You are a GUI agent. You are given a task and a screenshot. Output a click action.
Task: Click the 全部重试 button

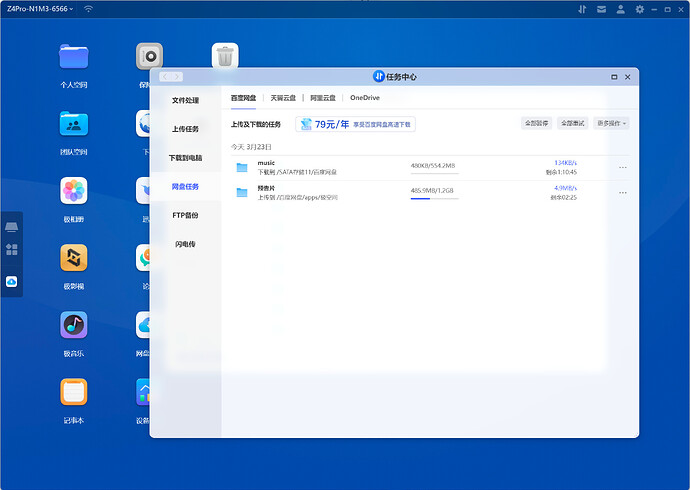[x=571, y=123]
